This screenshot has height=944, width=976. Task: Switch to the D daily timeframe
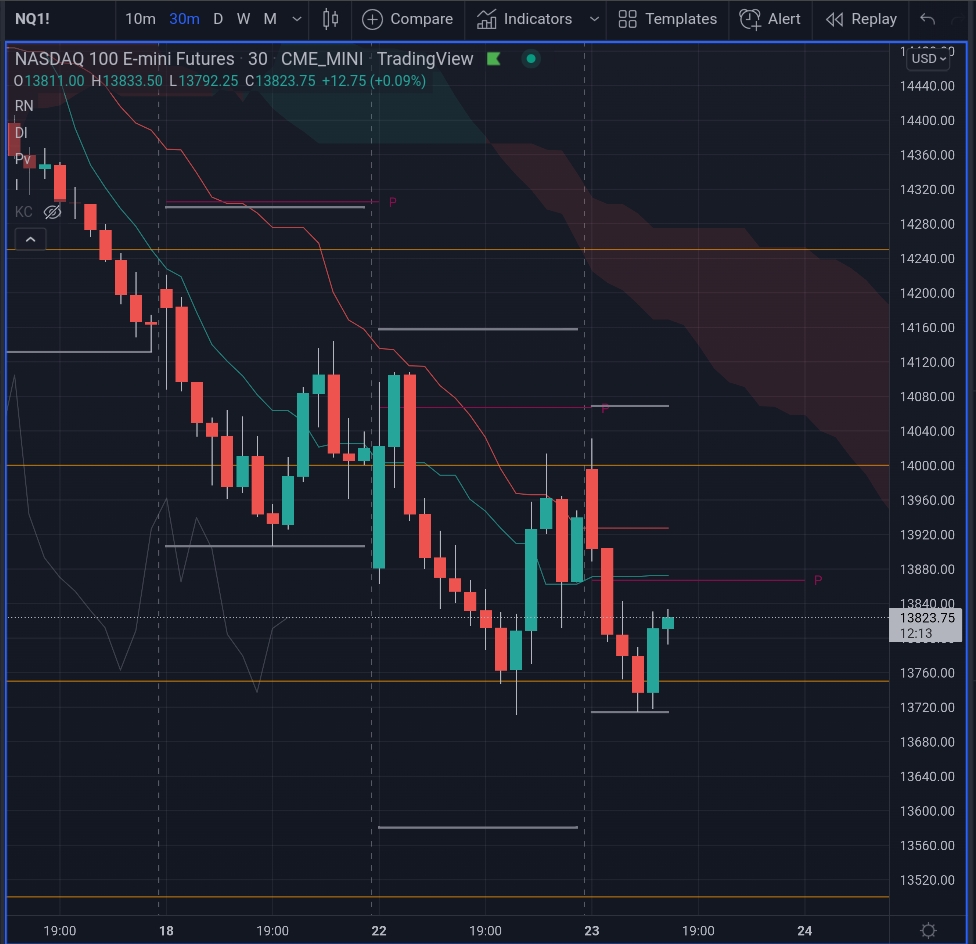point(218,19)
